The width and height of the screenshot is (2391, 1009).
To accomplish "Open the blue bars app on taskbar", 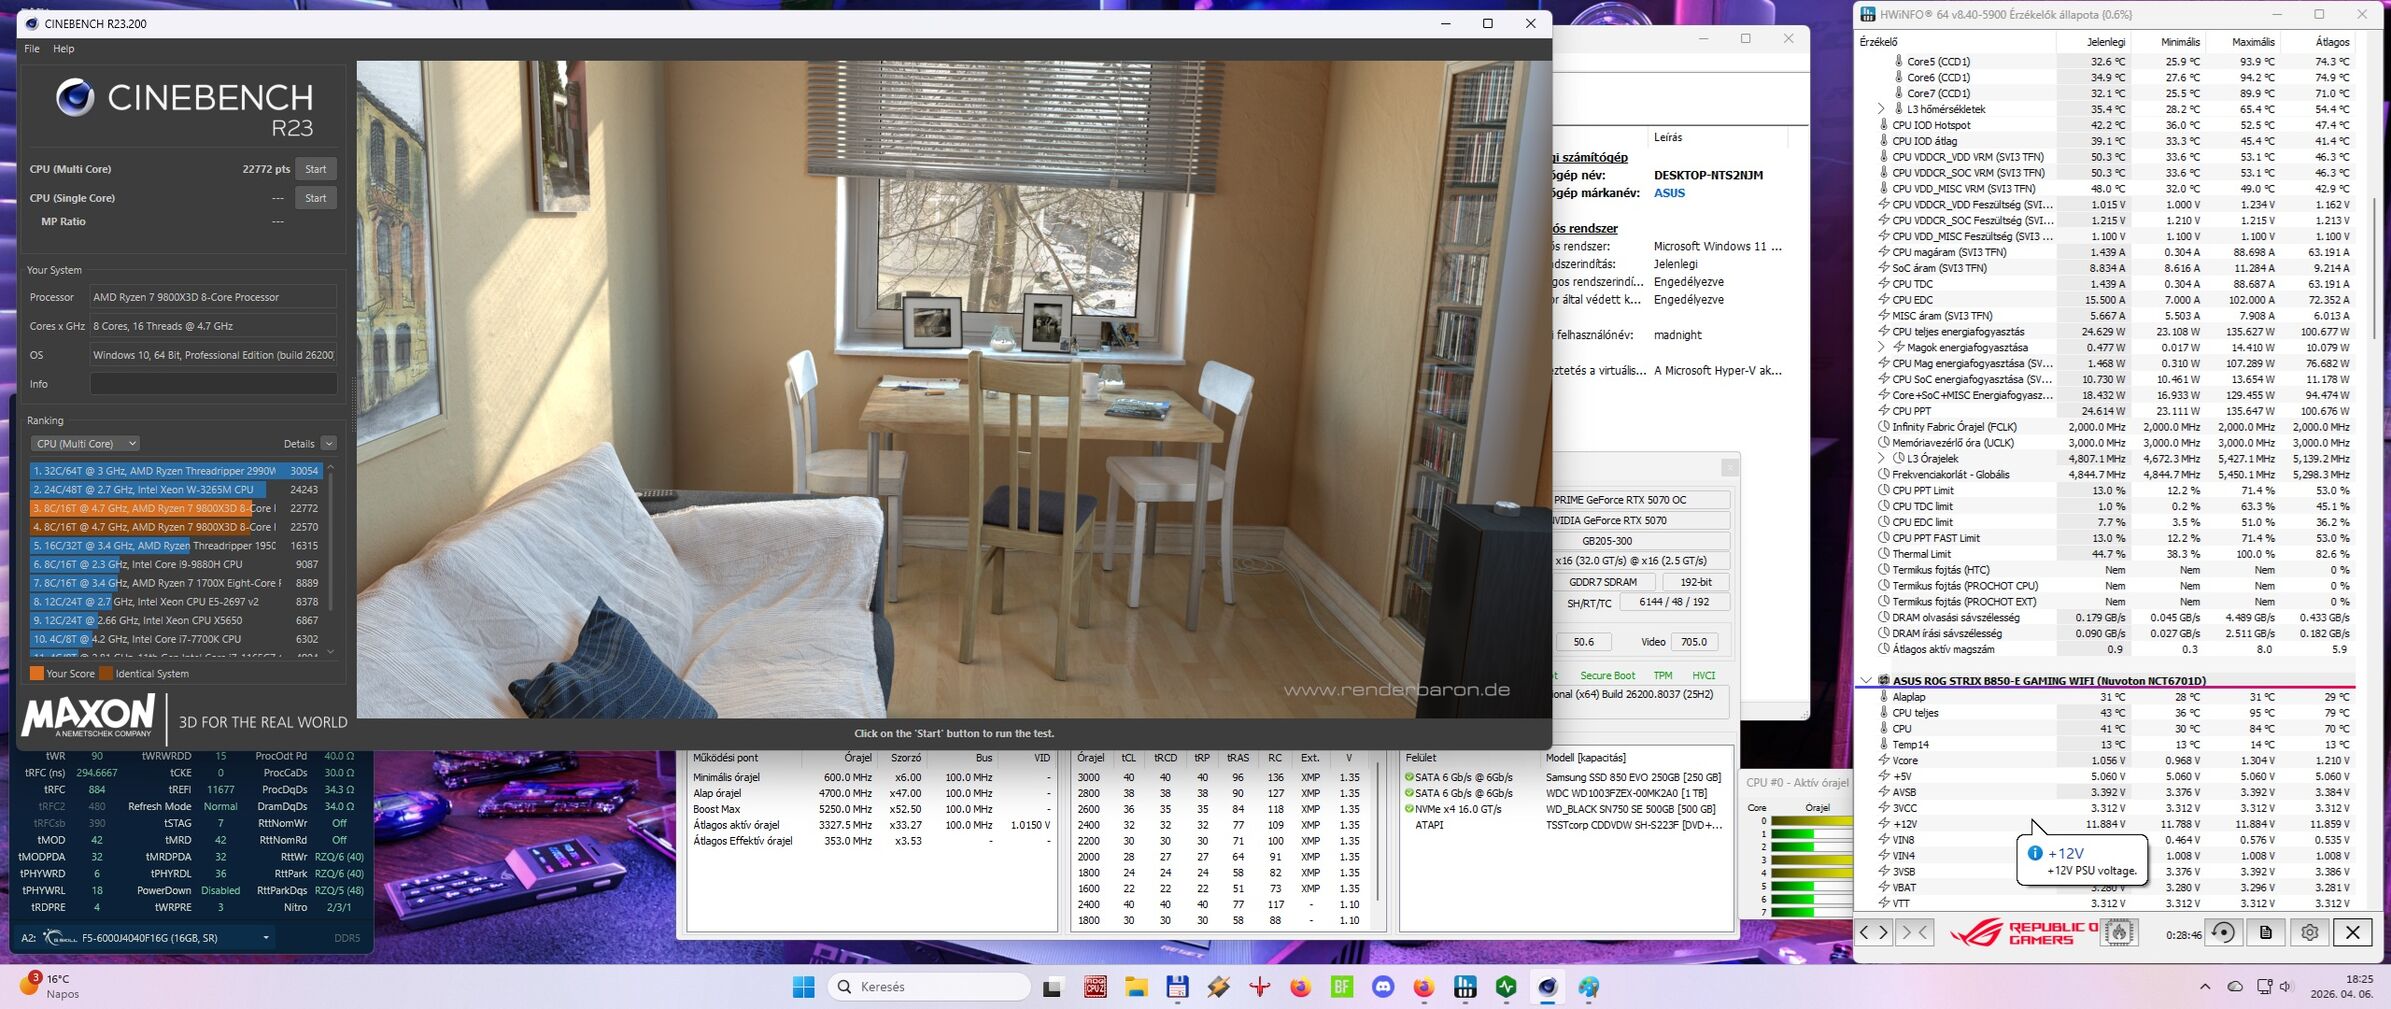I will pos(1465,987).
